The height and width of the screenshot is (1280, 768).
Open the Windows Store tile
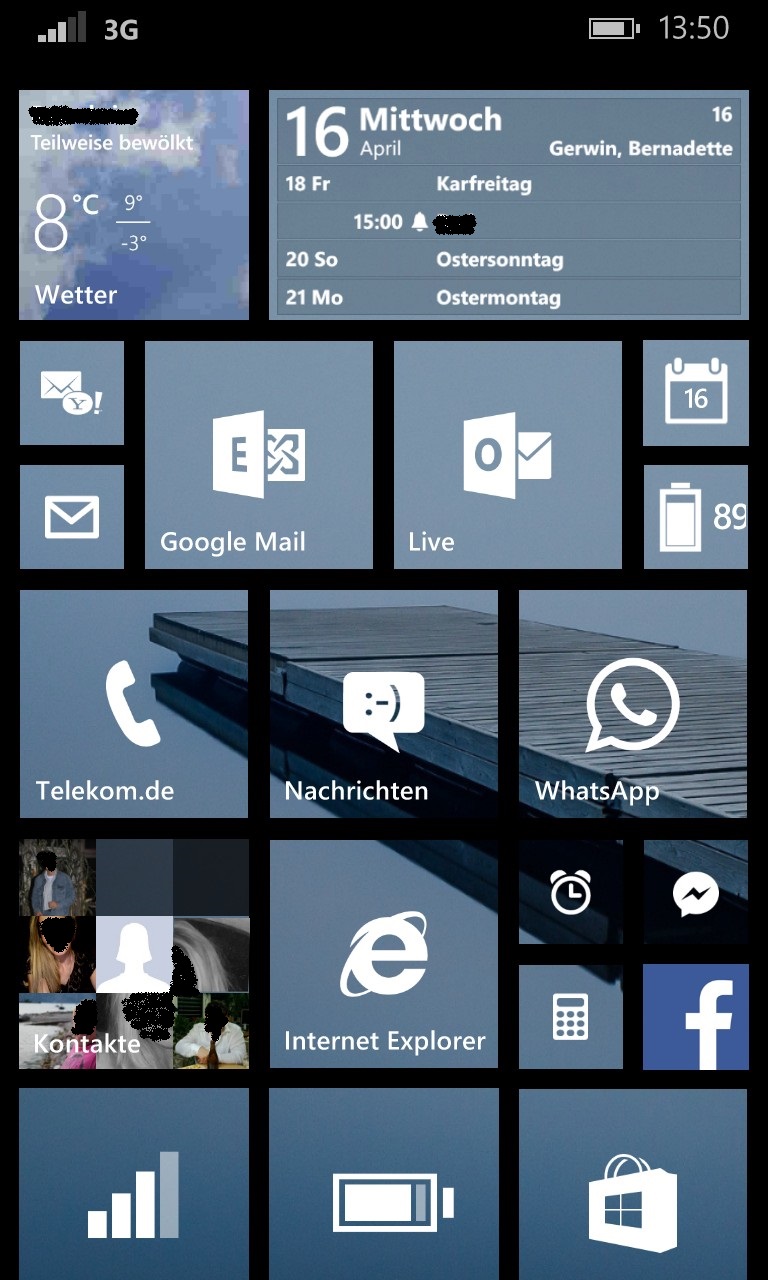click(633, 1185)
